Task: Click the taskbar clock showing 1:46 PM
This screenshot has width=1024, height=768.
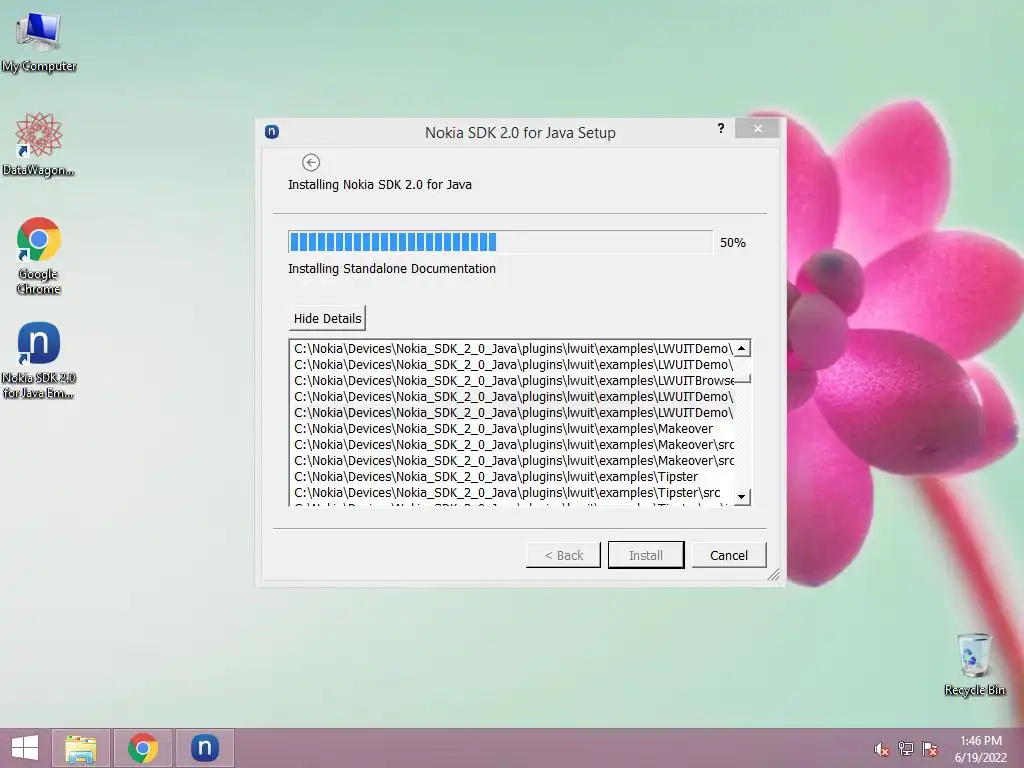Action: click(980, 749)
